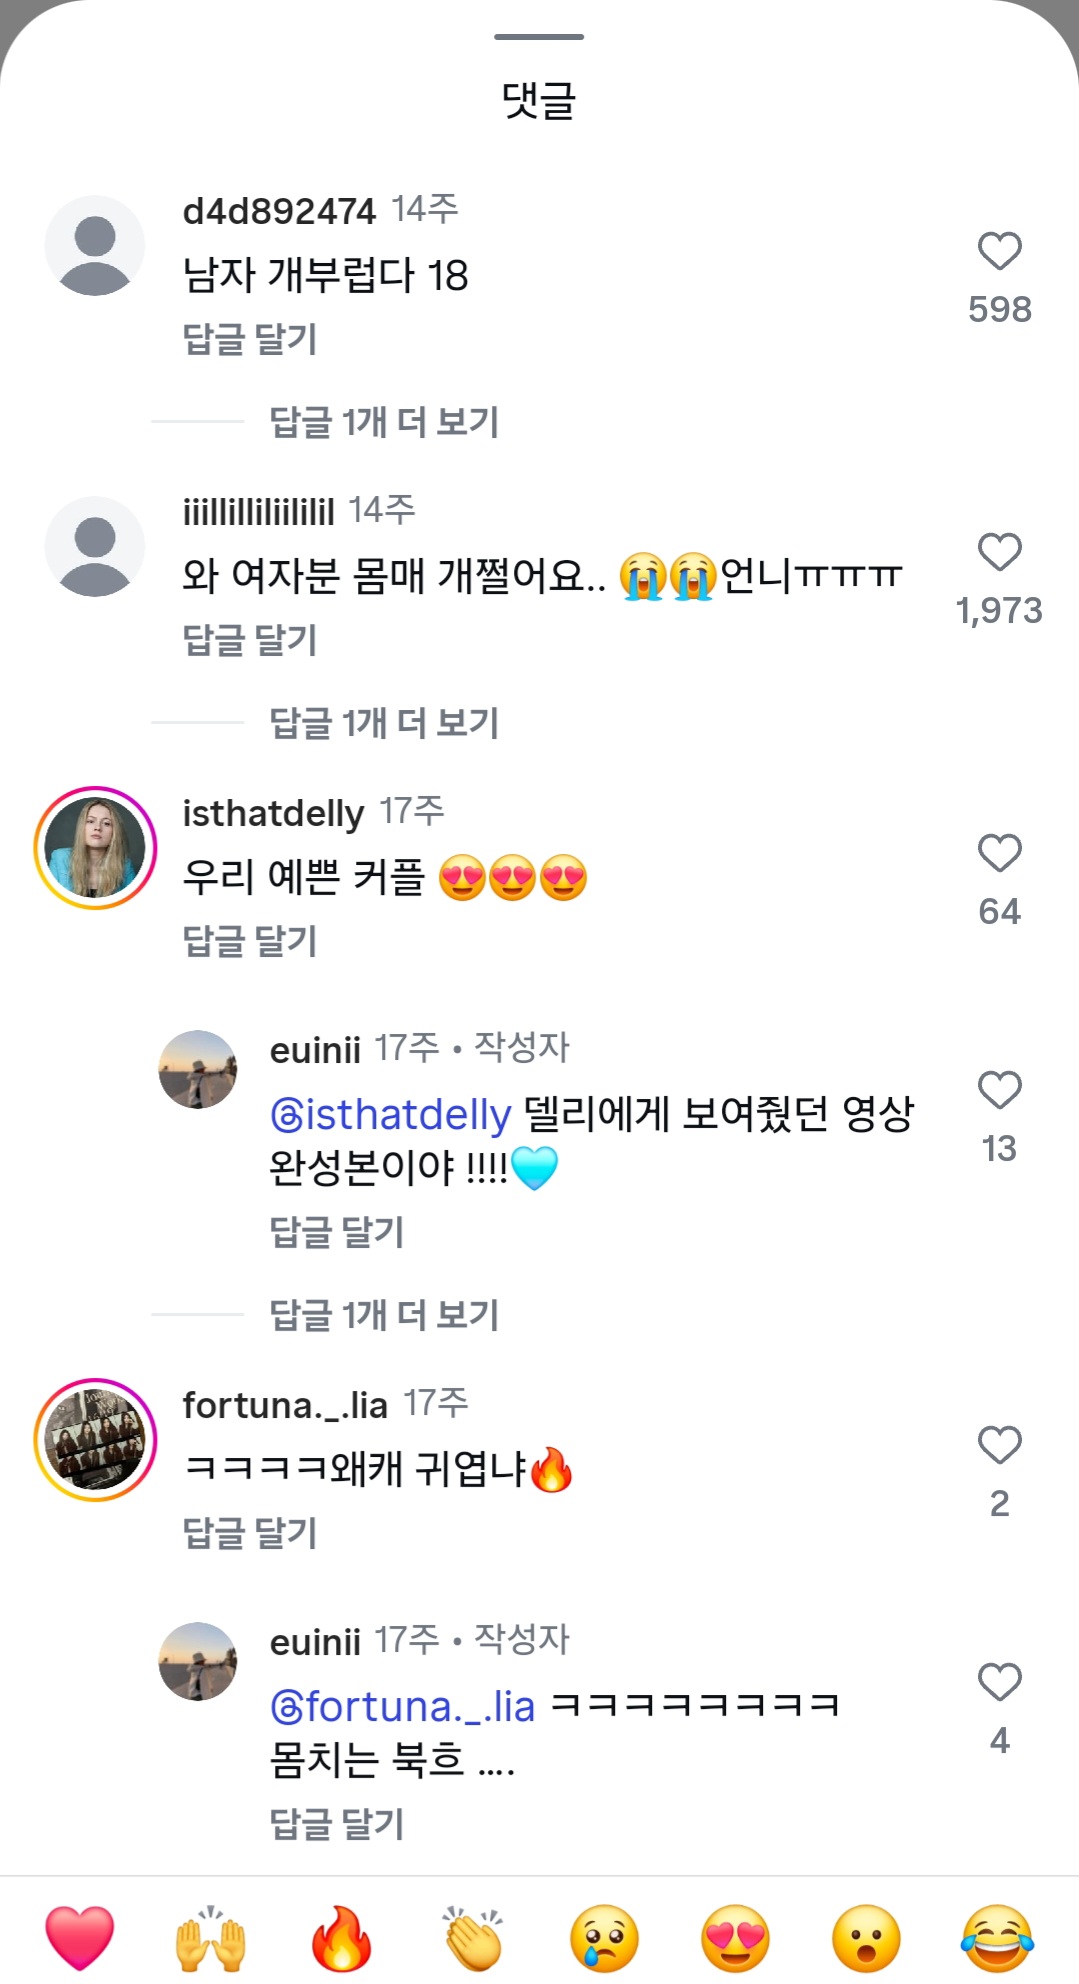
Task: Open isthatdelly's profile picture
Action: (x=95, y=848)
